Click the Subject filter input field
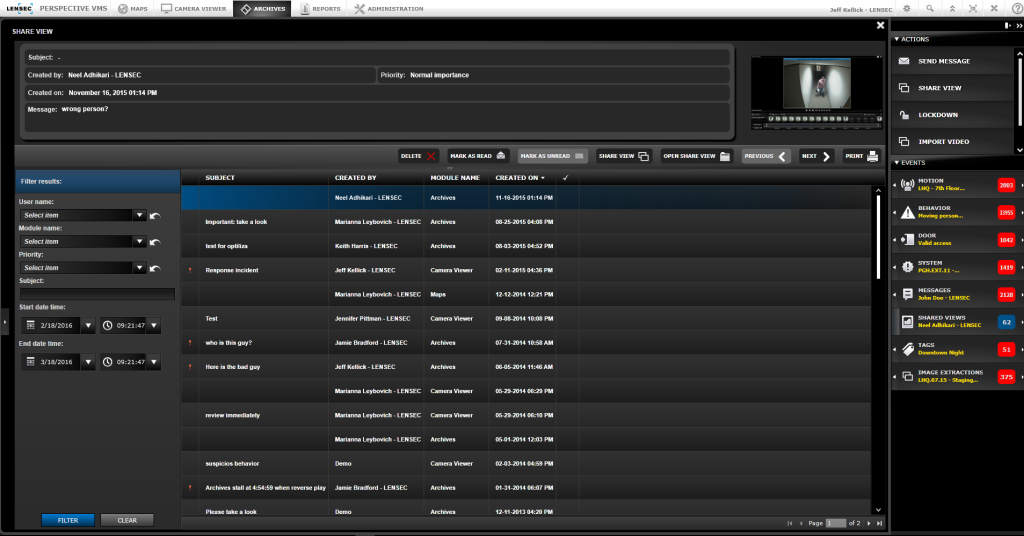This screenshot has width=1024, height=536. [x=97, y=294]
